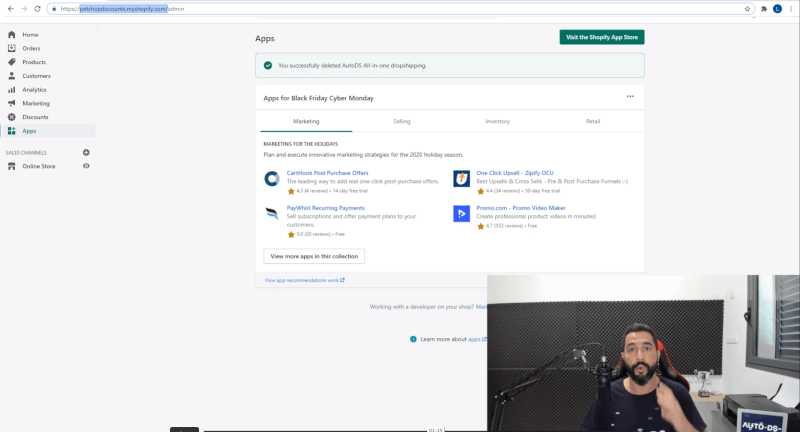The height and width of the screenshot is (432, 800).
Task: Open the browser profile avatar
Action: 777,9
